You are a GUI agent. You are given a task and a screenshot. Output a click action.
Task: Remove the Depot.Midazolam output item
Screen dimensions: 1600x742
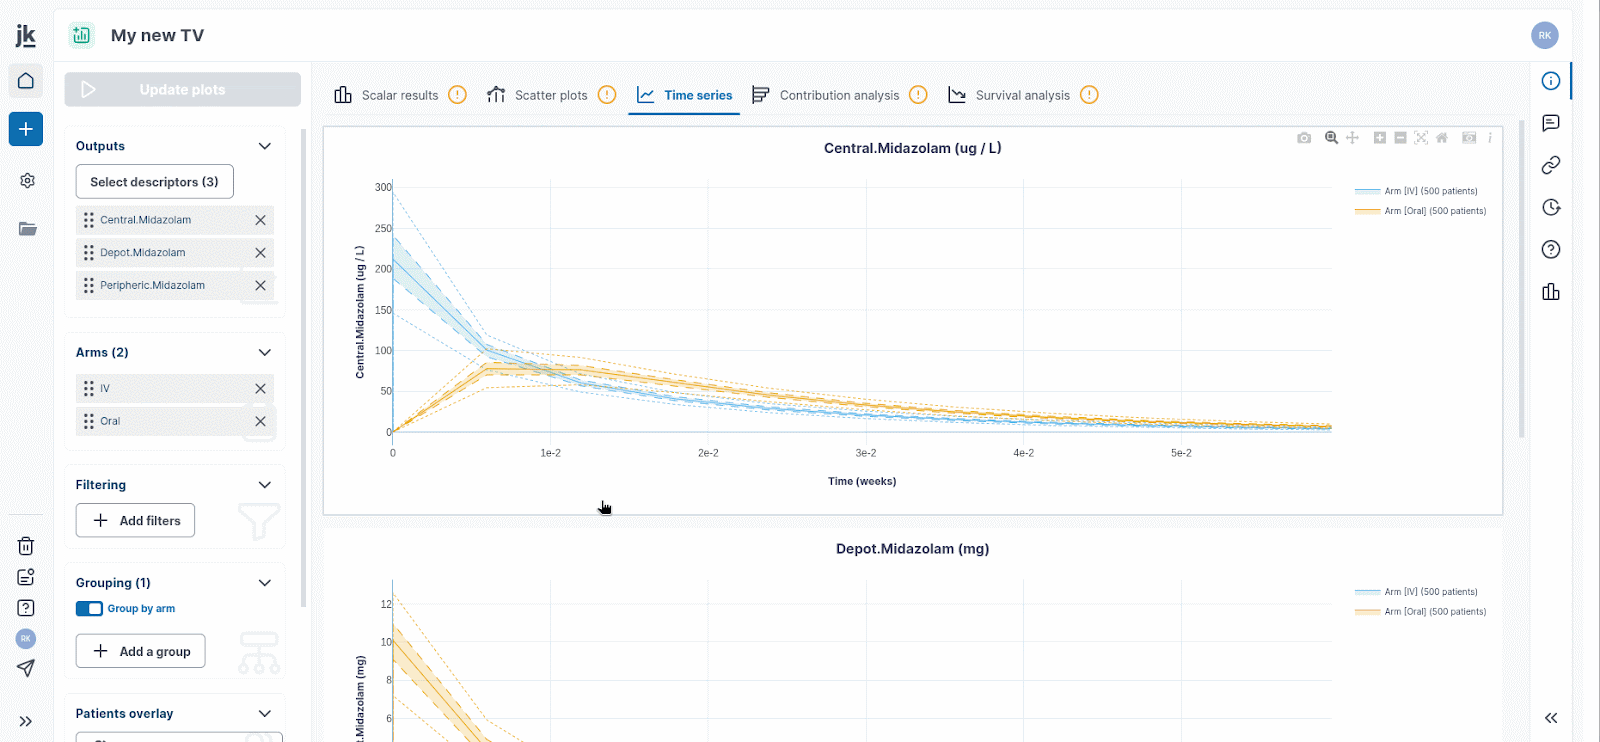(260, 253)
